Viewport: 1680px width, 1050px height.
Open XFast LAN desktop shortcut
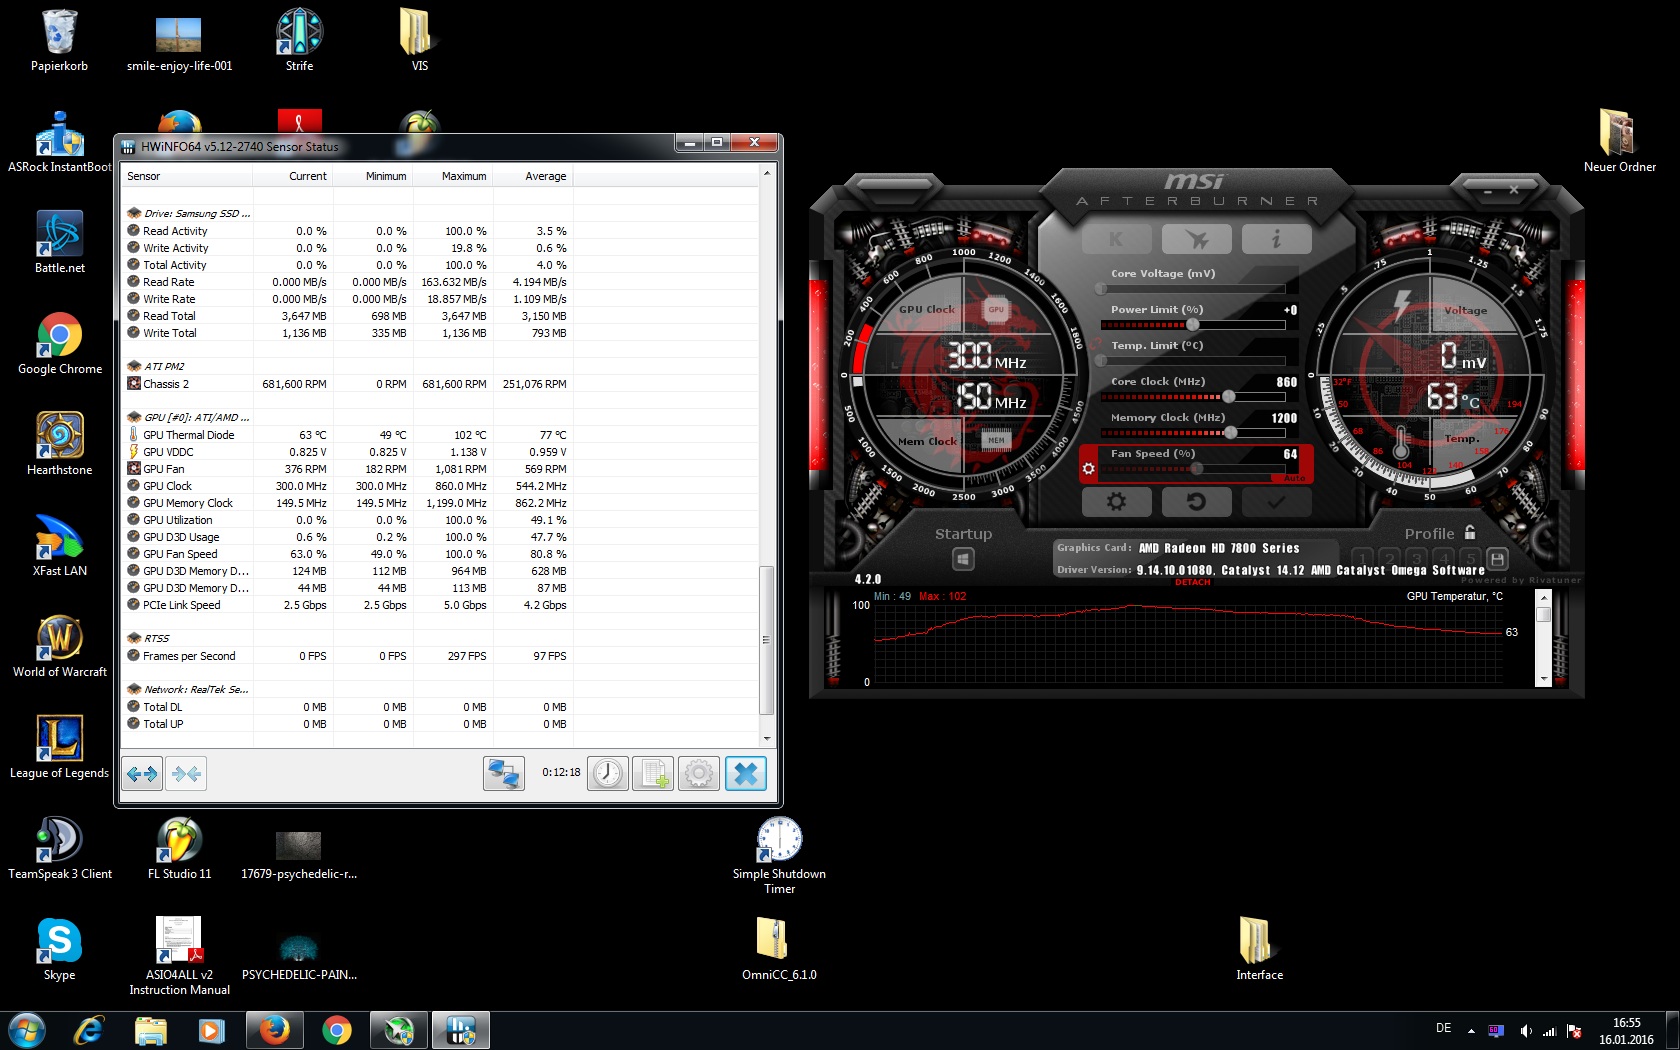click(60, 545)
